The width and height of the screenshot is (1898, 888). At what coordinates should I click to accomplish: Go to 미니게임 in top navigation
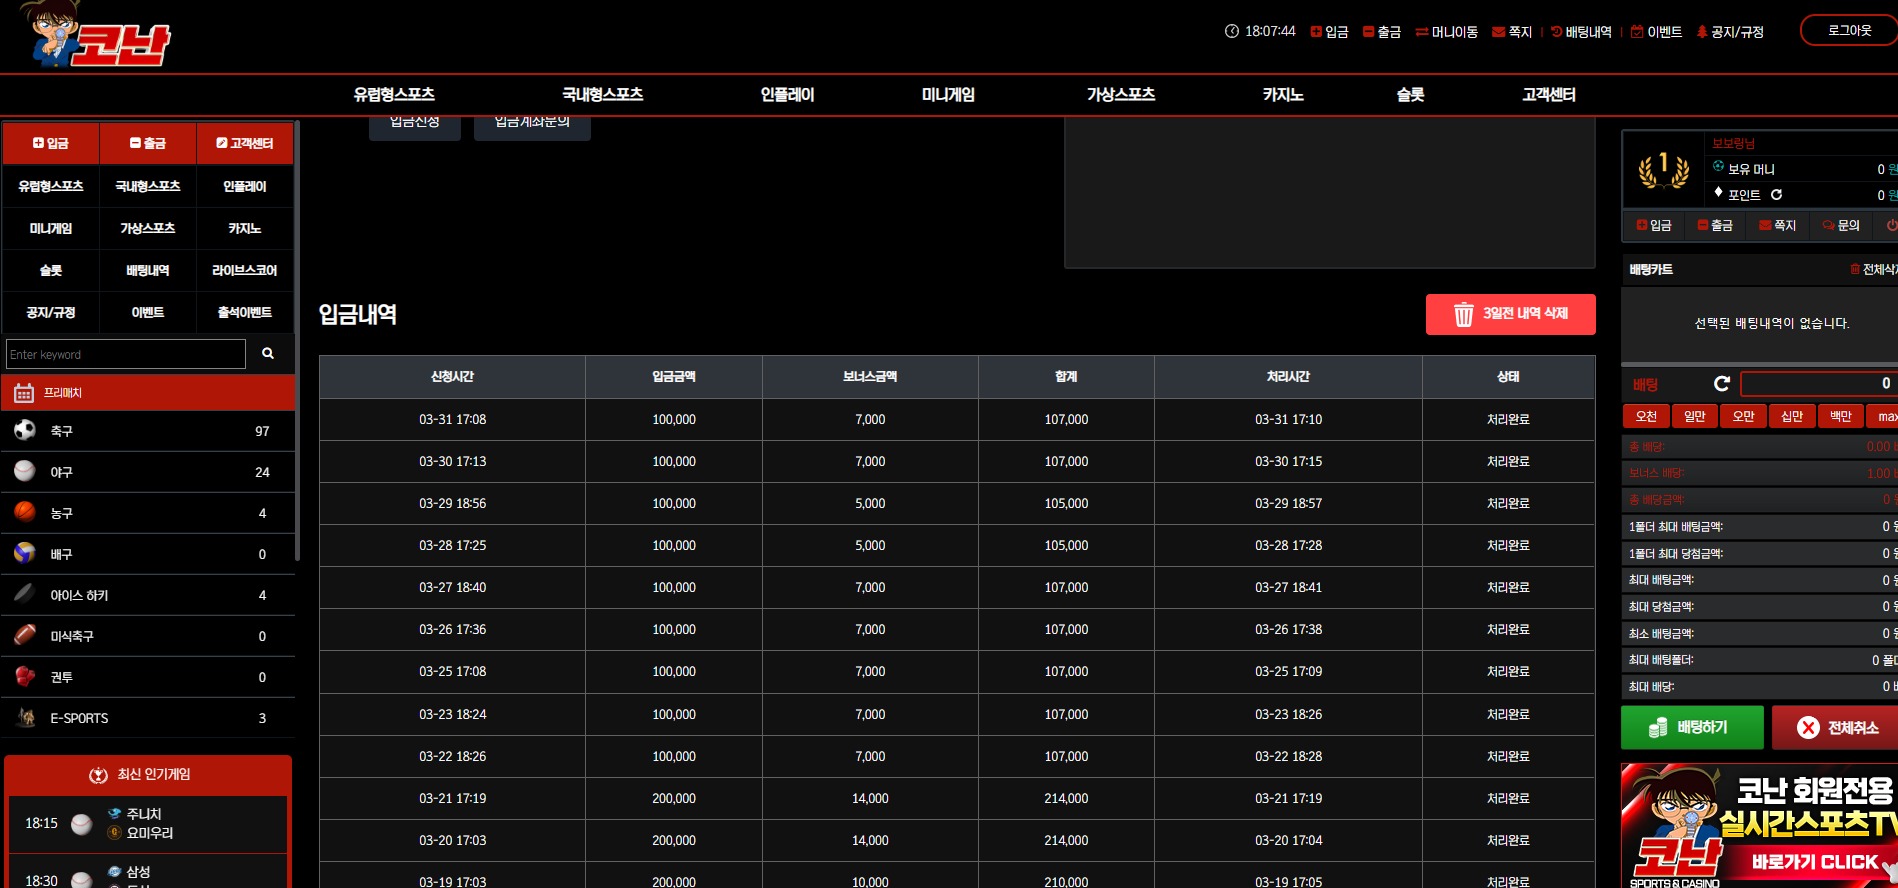tap(948, 94)
